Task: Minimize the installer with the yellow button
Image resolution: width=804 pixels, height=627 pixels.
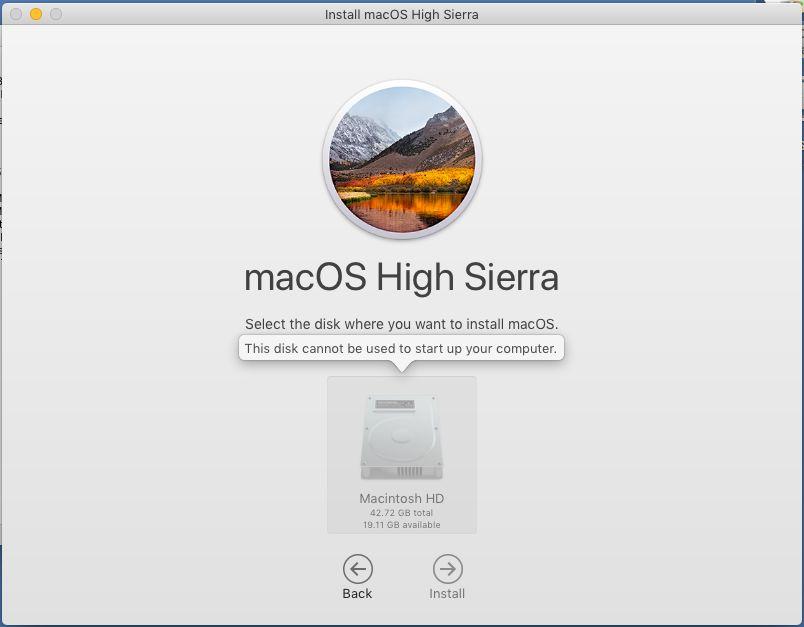Action: point(36,14)
